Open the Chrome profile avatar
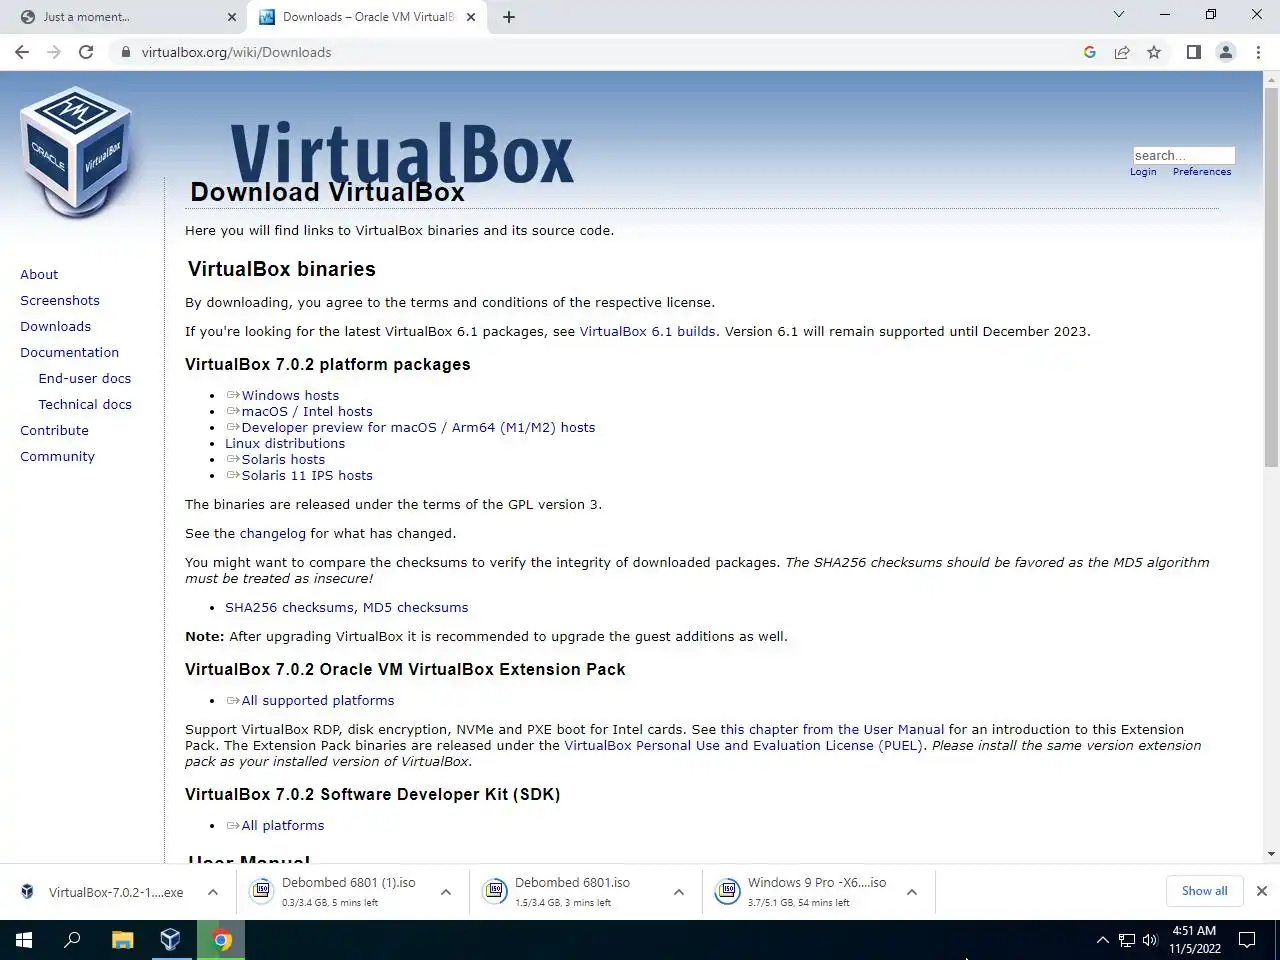Screen dimensions: 1280x960 1225,52
